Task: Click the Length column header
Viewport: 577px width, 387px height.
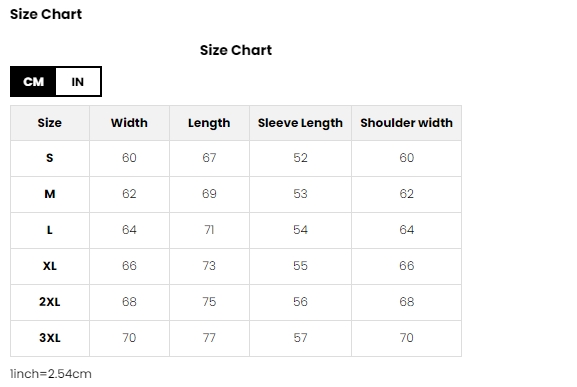Action: (x=209, y=123)
